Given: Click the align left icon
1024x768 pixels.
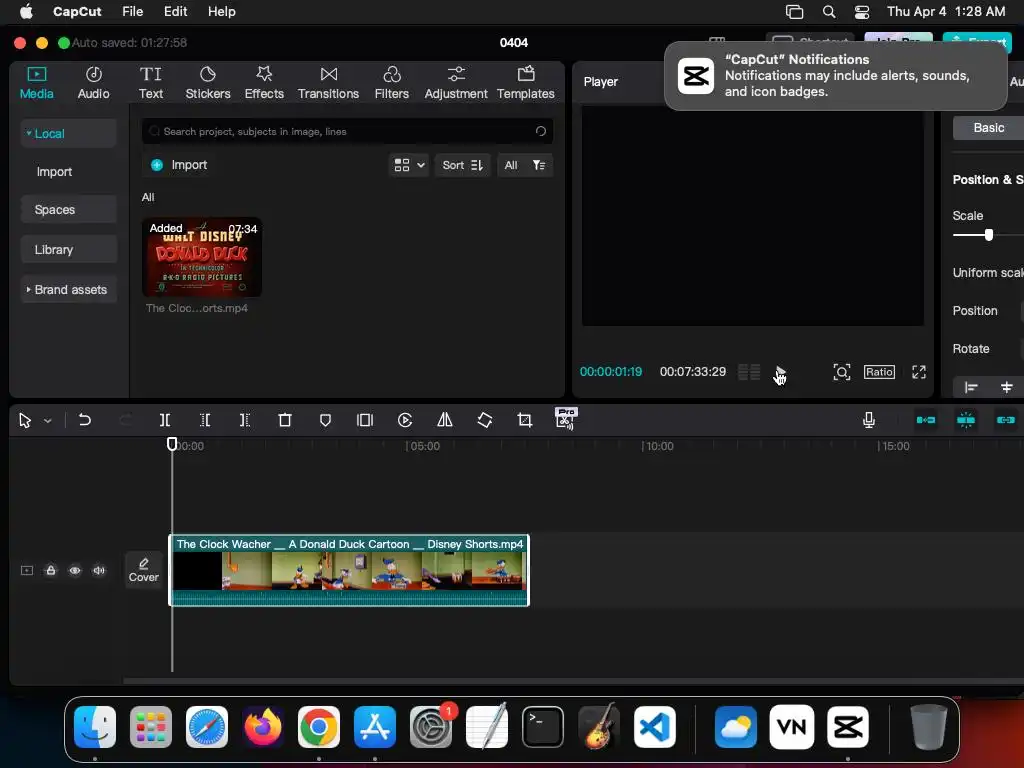Looking at the screenshot, I should pyautogui.click(x=971, y=387).
